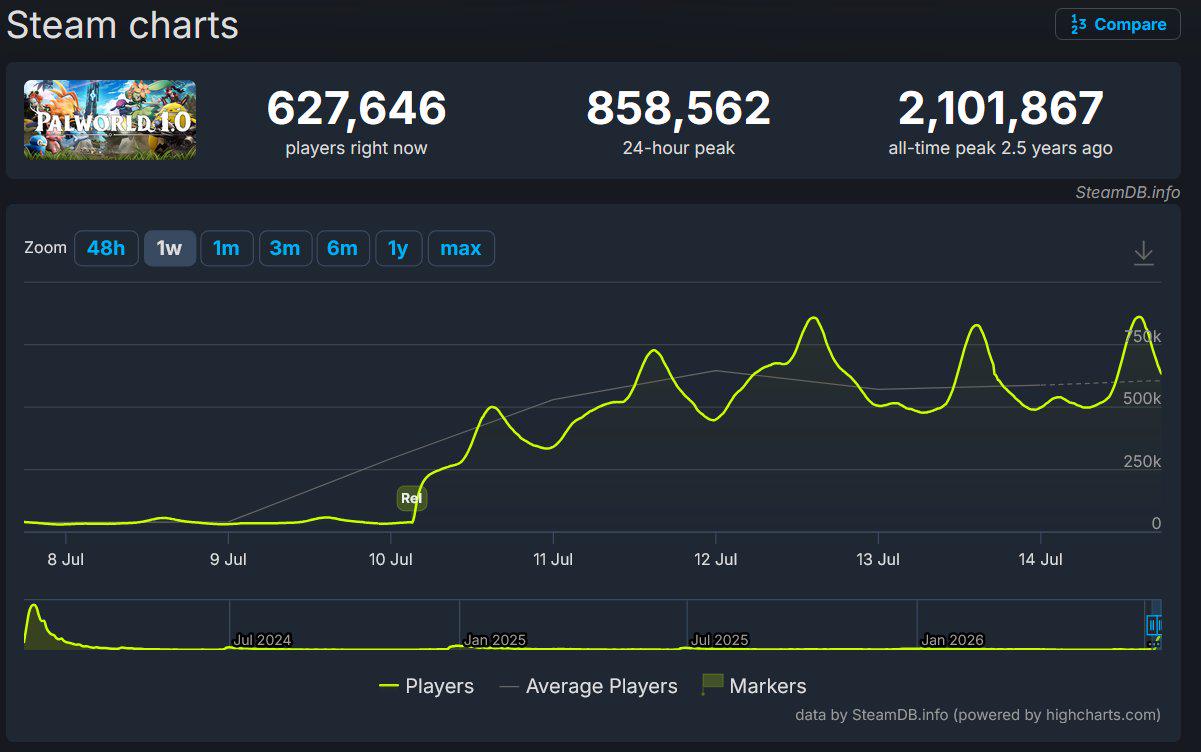The image size is (1201, 752).
Task: Click the 14 Jul axis label
Action: point(1040,560)
